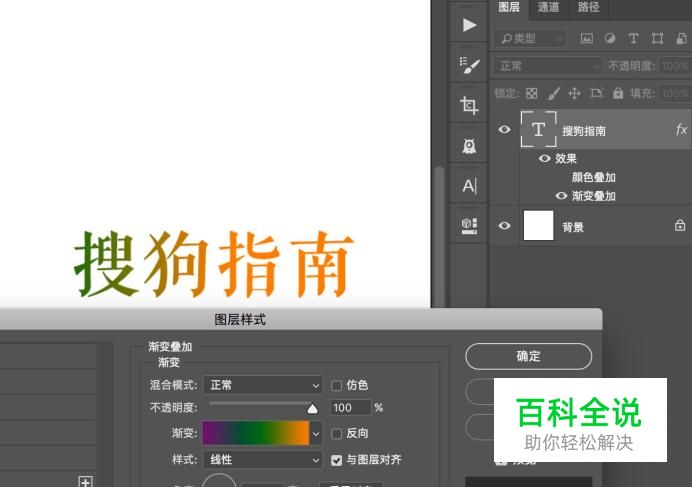Enable the 反向 checkbox
The image size is (692, 487).
tap(336, 434)
